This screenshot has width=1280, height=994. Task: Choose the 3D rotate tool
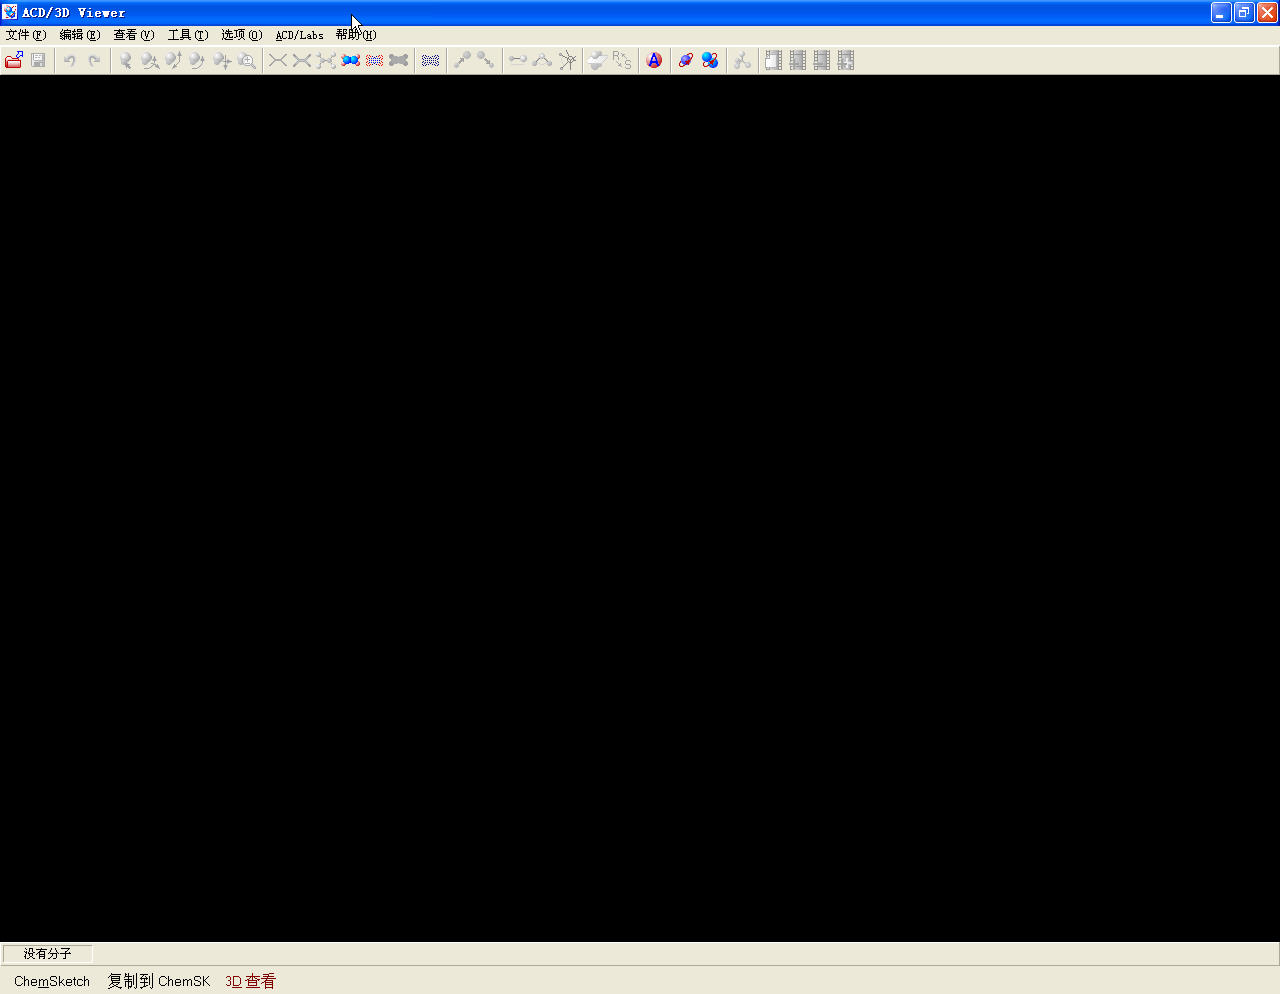[174, 60]
